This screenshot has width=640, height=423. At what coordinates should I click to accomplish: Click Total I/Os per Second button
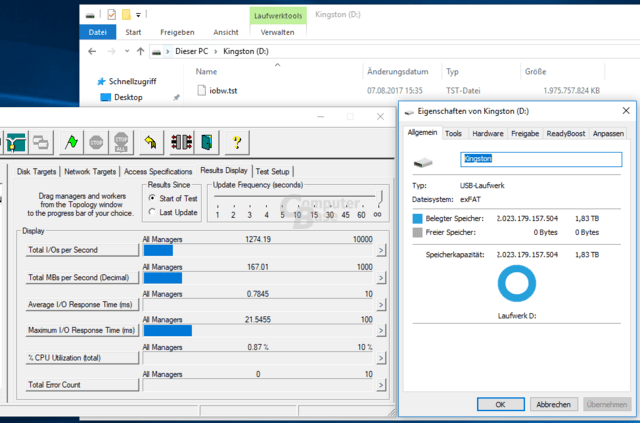tap(82, 250)
